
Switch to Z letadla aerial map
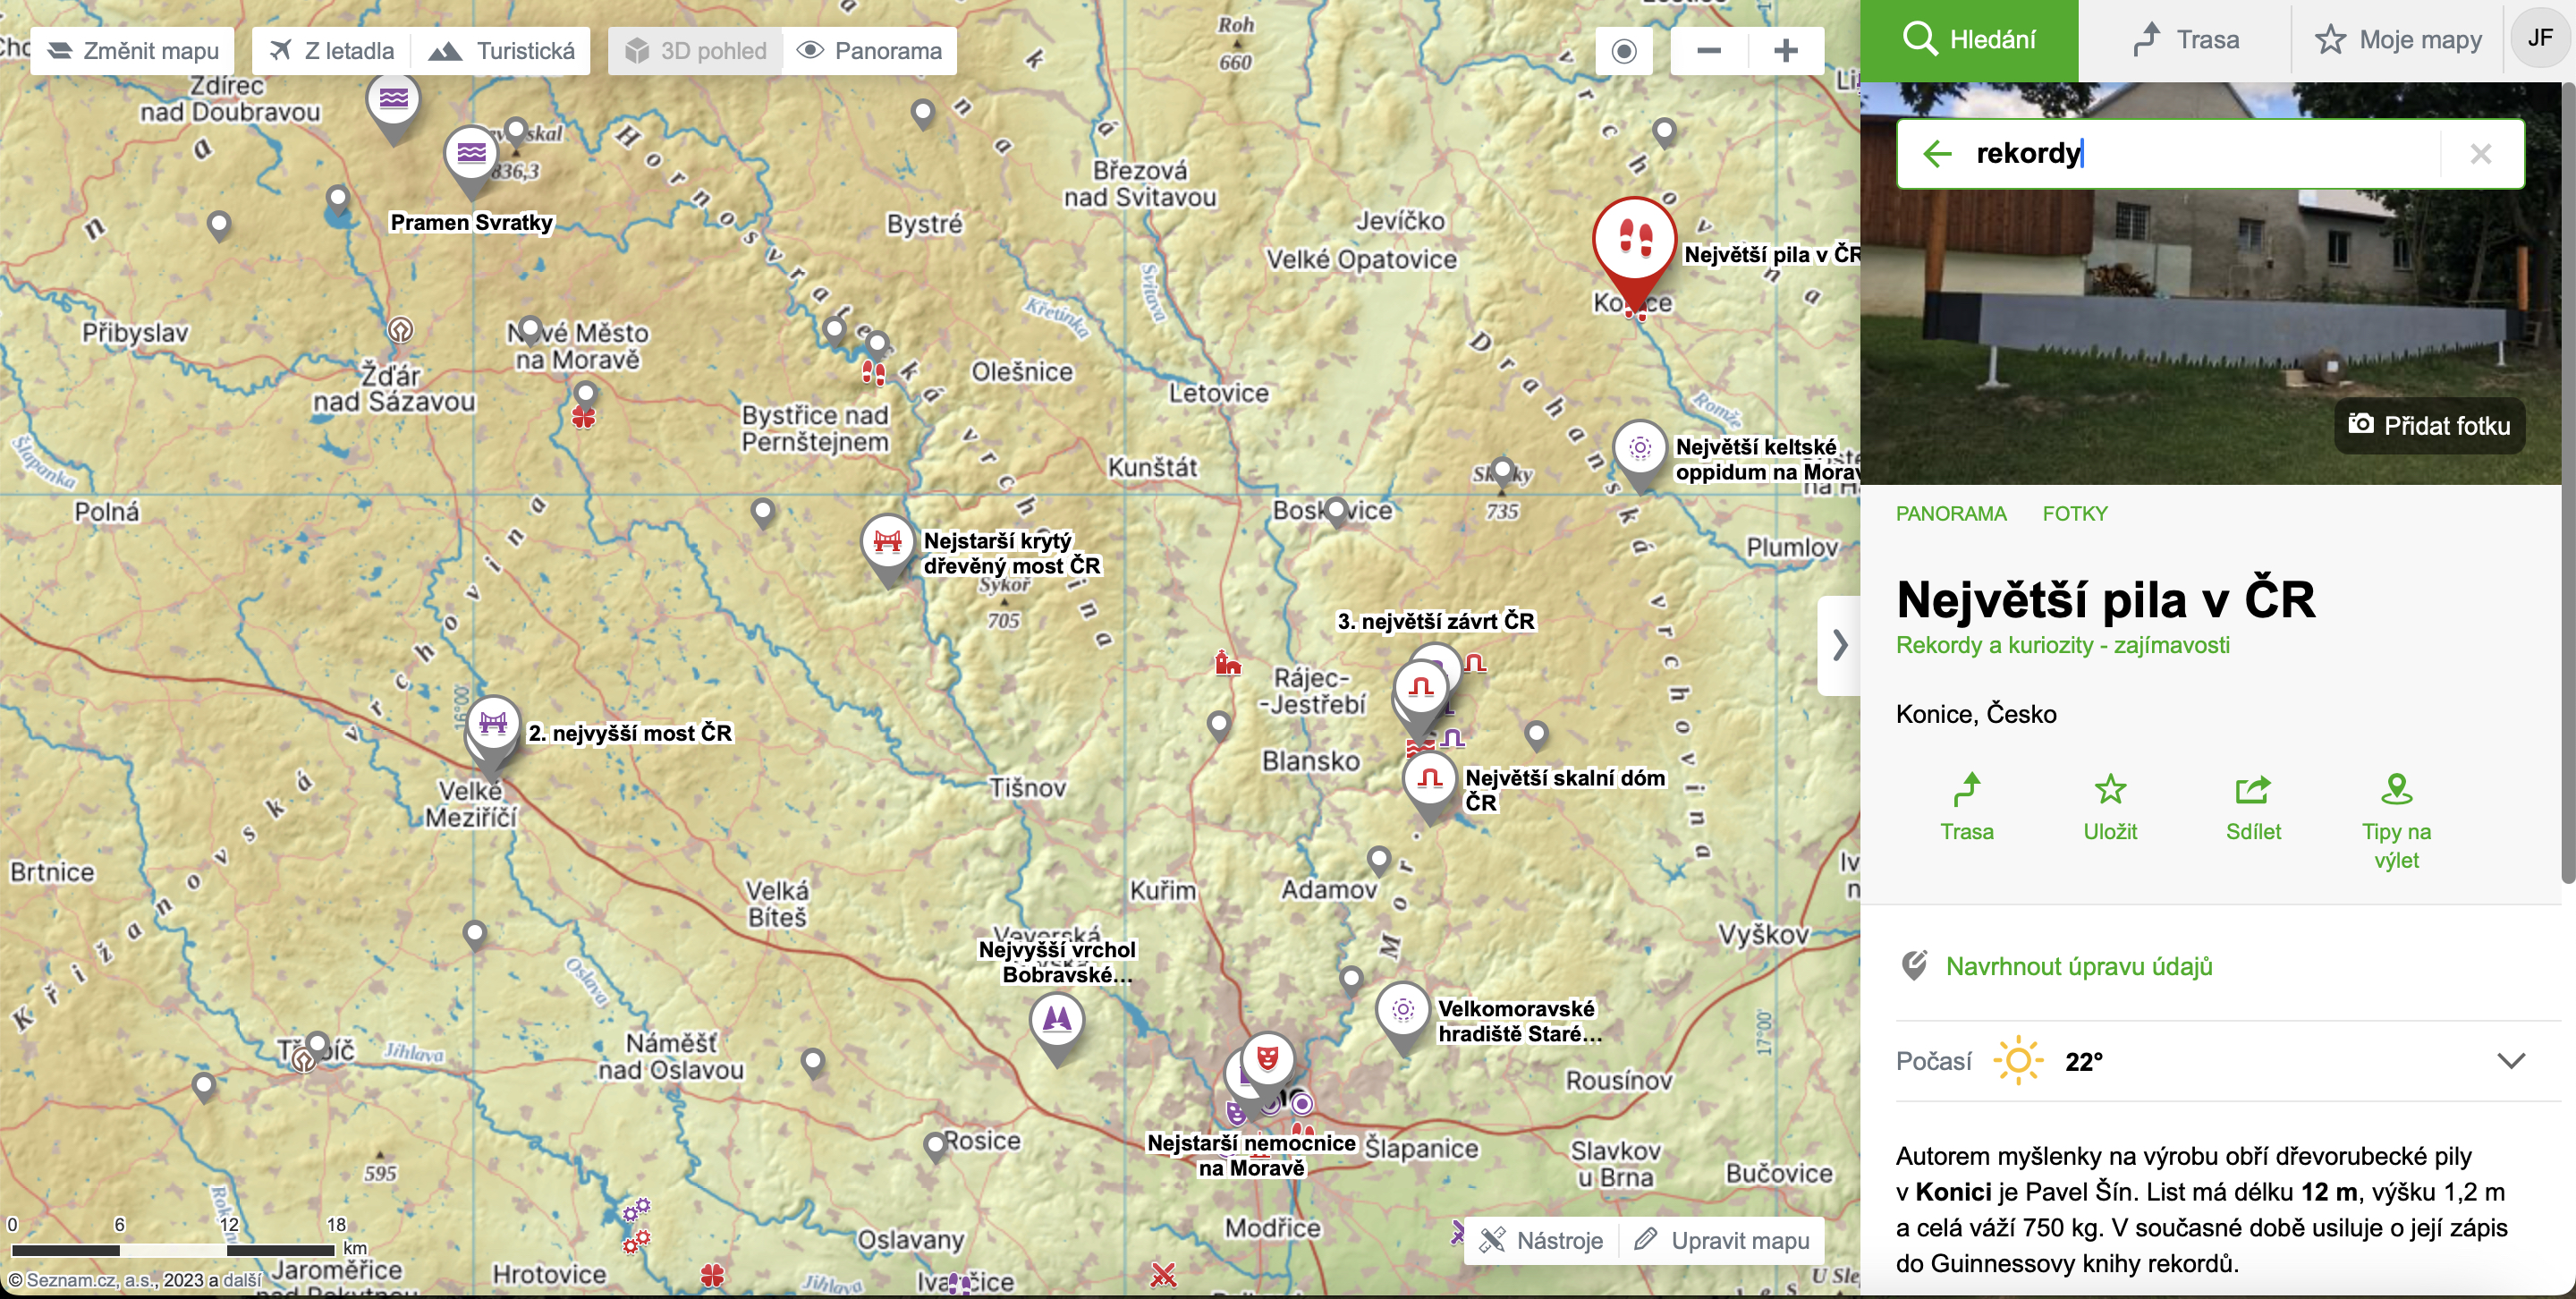[333, 51]
